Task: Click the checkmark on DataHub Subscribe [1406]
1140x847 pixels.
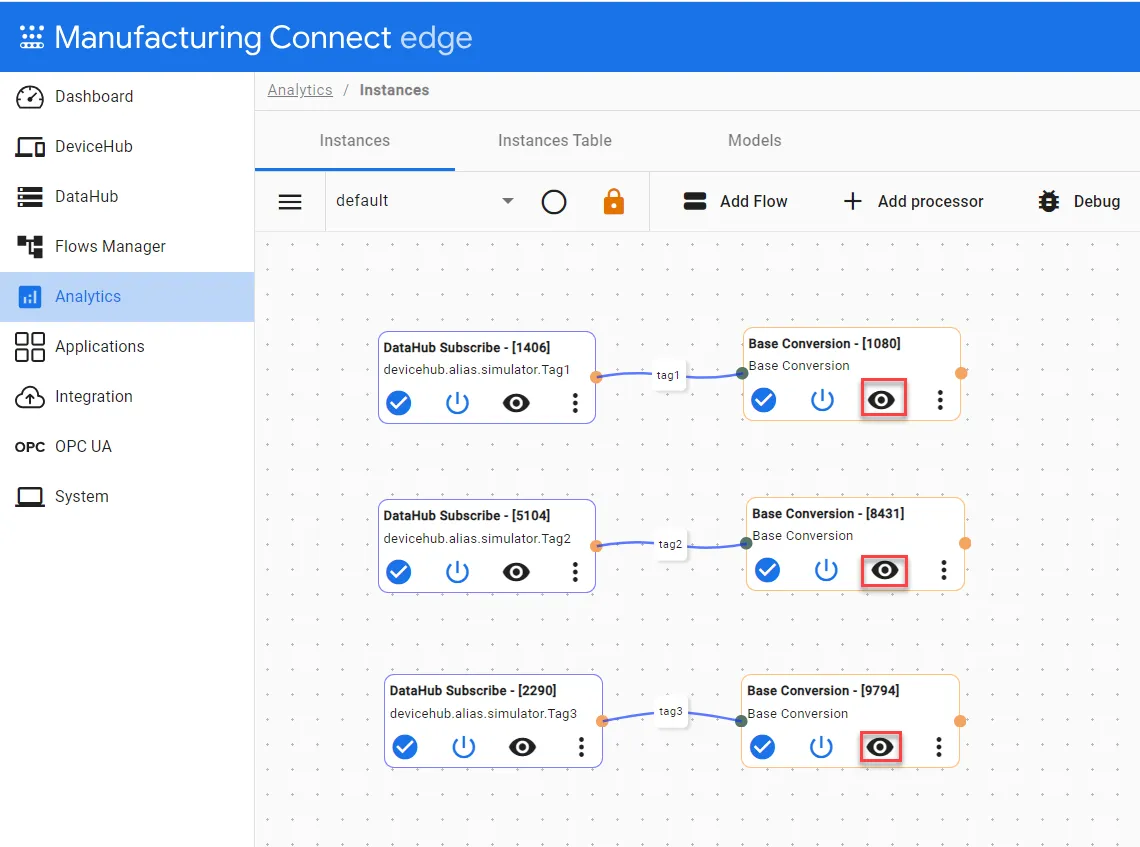Action: [398, 403]
